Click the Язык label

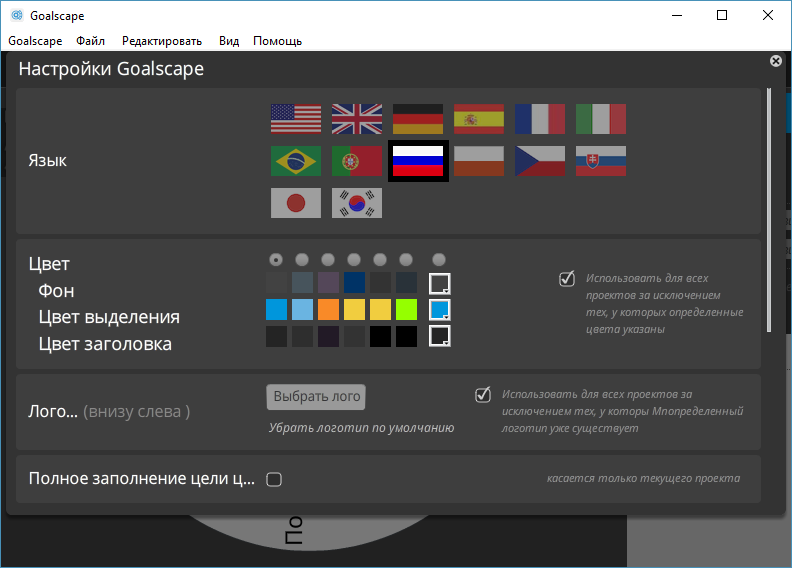click(x=47, y=161)
